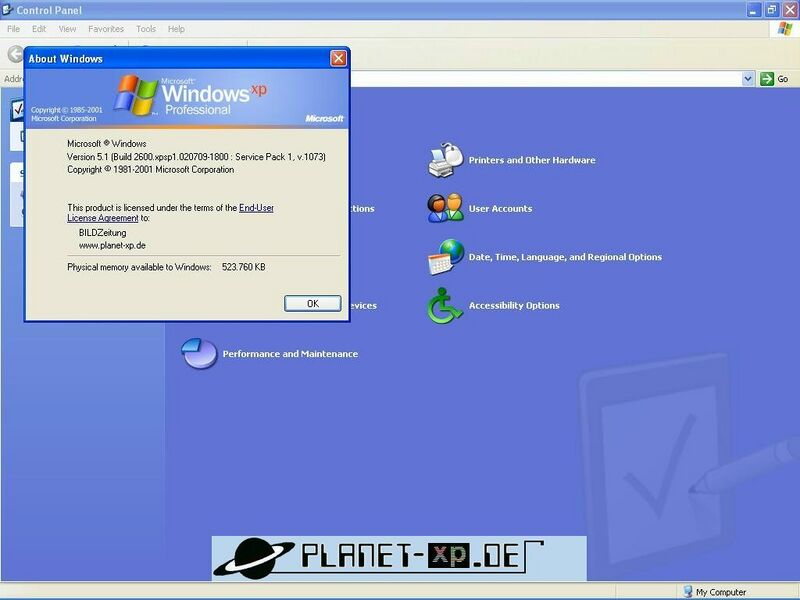Open the End-User License Agreement link
Screen dimensions: 800x600
[x=256, y=208]
